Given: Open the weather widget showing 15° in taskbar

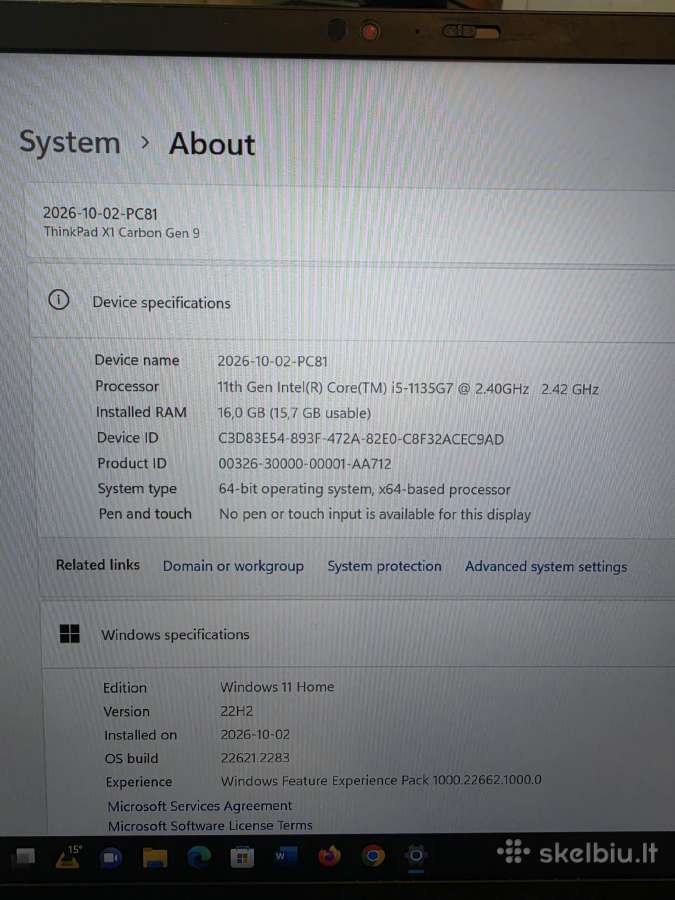Looking at the screenshot, I should pyautogui.click(x=69, y=857).
